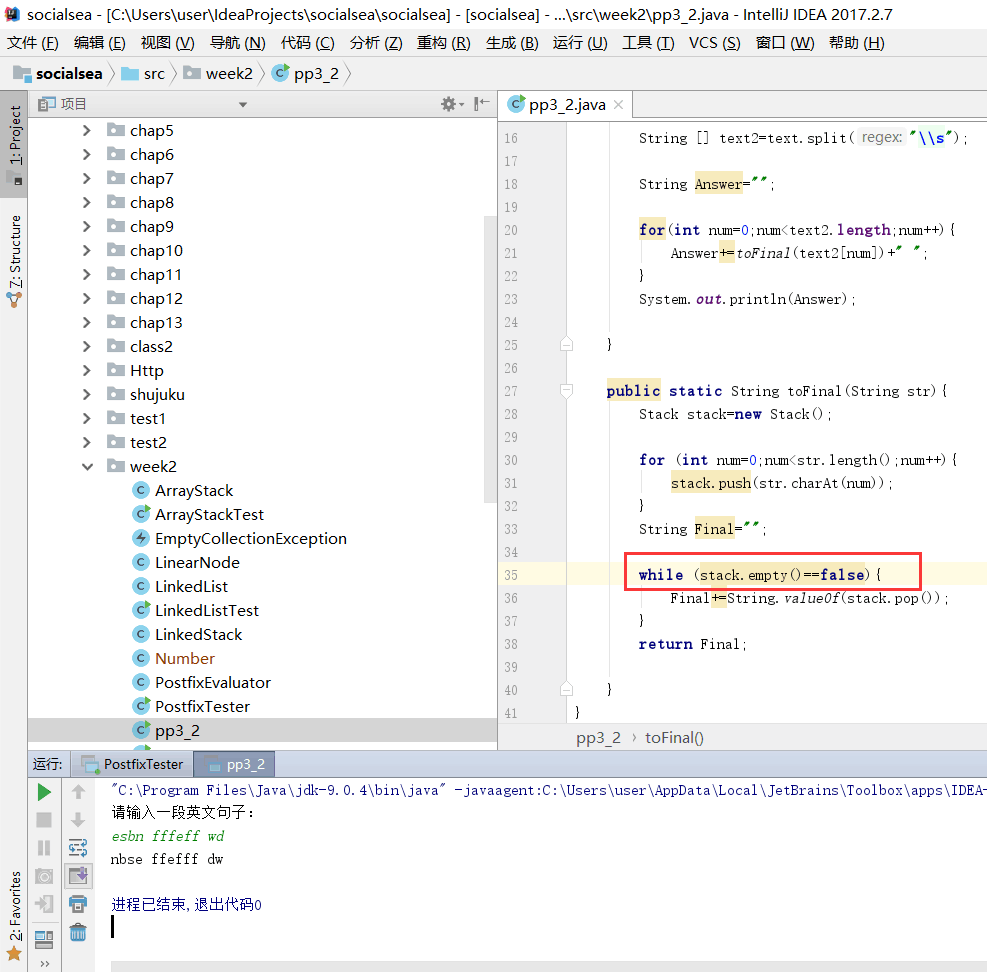This screenshot has width=987, height=972.
Task: Click the Exit arrow icon in run panel
Action: tap(44, 904)
